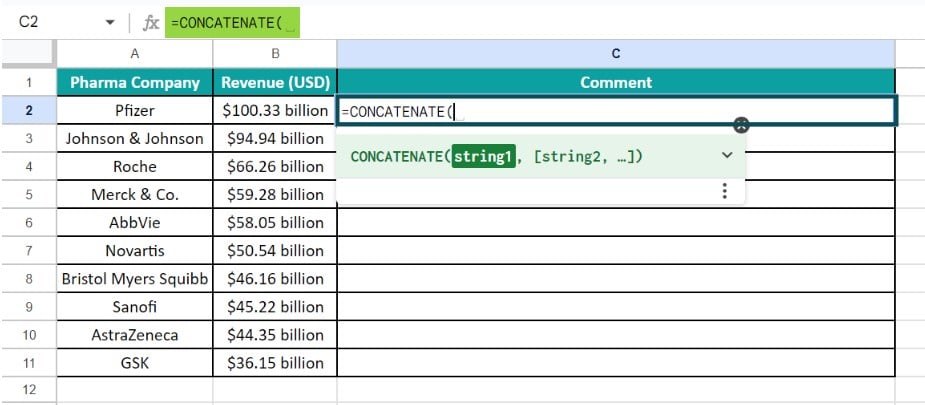This screenshot has width=925, height=405.
Task: Select the empty Comment cell beside AstraZeneca
Action: (616, 335)
